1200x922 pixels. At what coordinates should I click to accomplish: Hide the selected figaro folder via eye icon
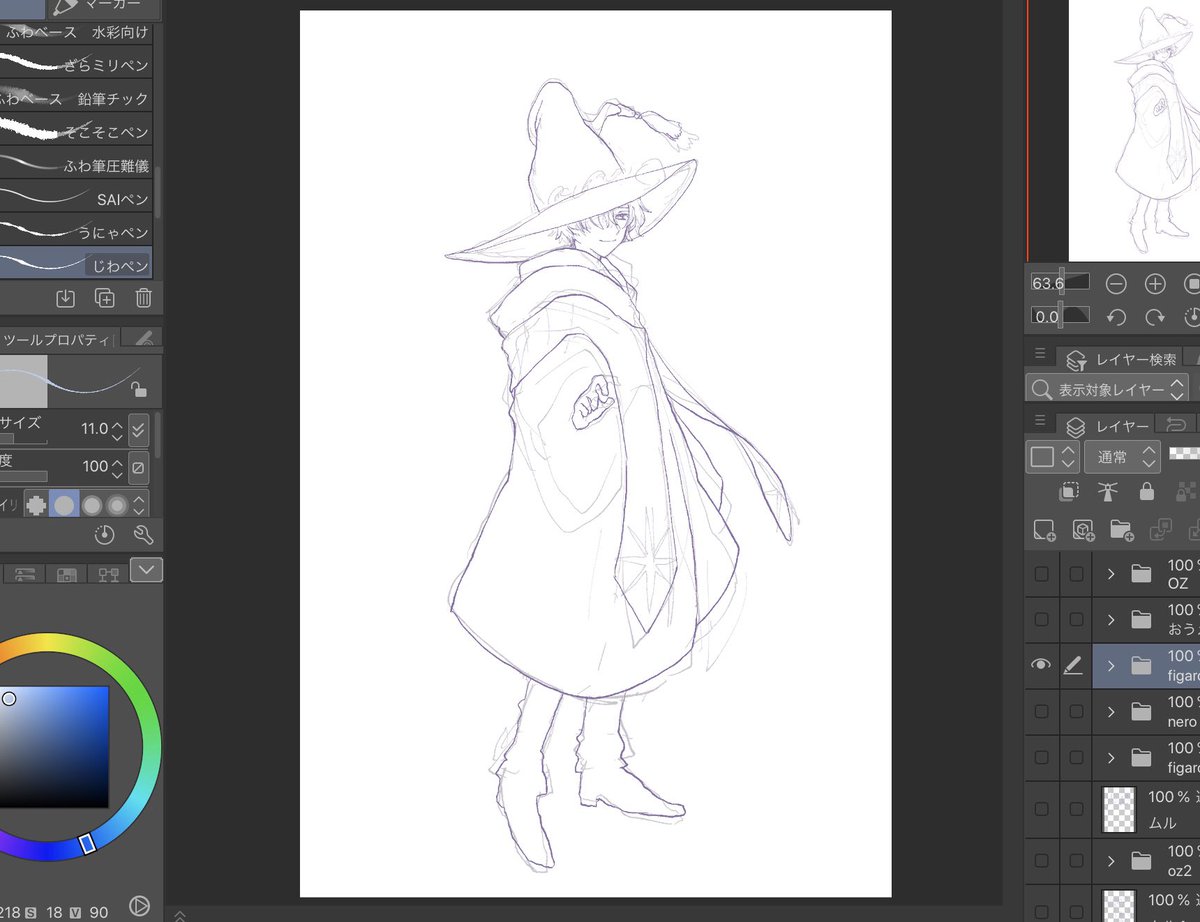point(1041,665)
